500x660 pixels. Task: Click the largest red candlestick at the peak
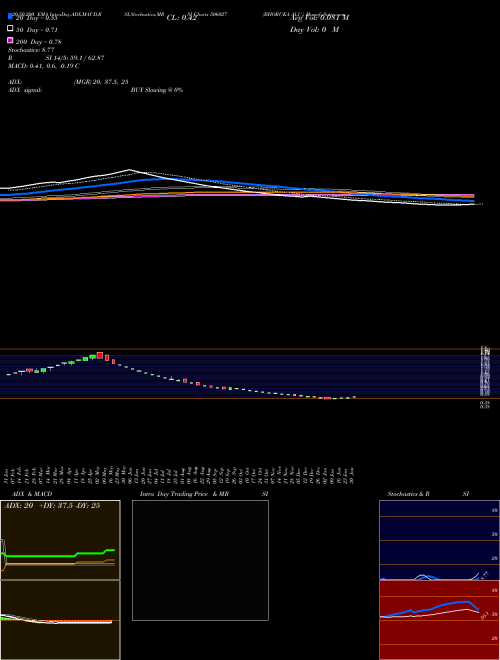point(100,355)
